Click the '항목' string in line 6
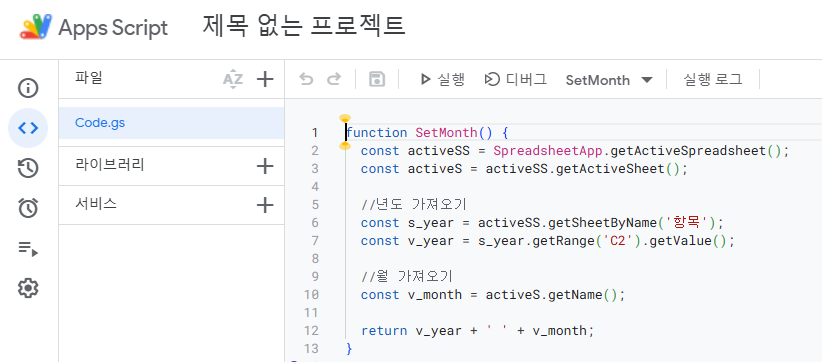 (x=688, y=223)
